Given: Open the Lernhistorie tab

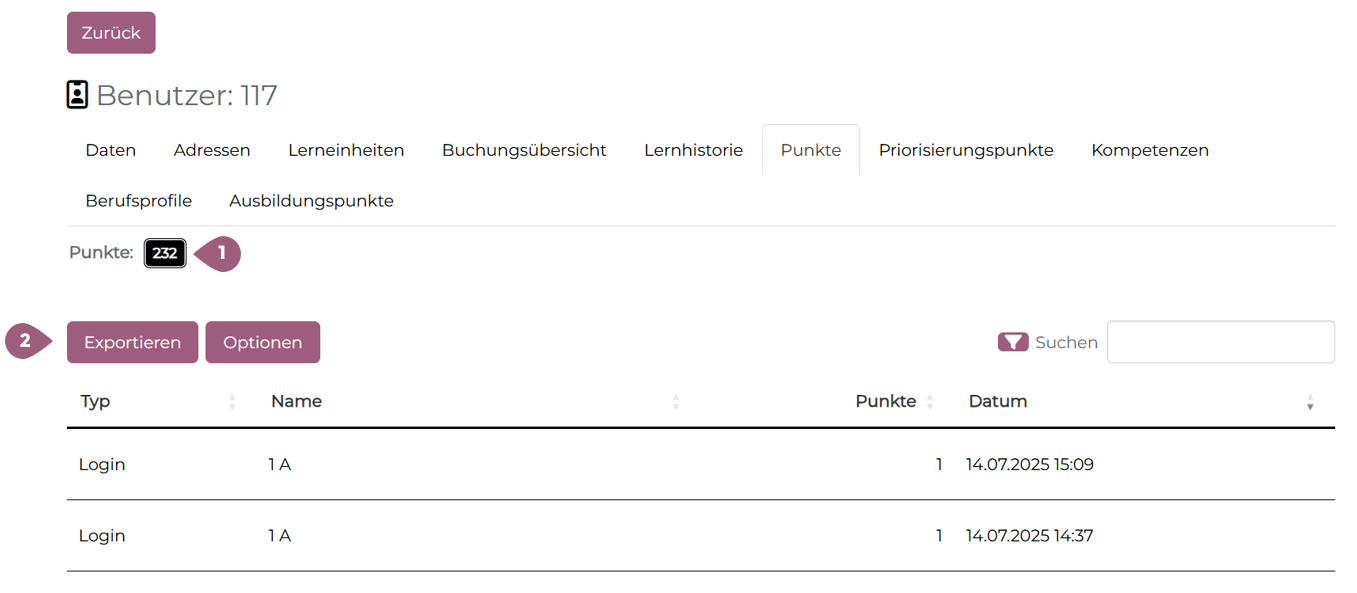Looking at the screenshot, I should pos(693,150).
